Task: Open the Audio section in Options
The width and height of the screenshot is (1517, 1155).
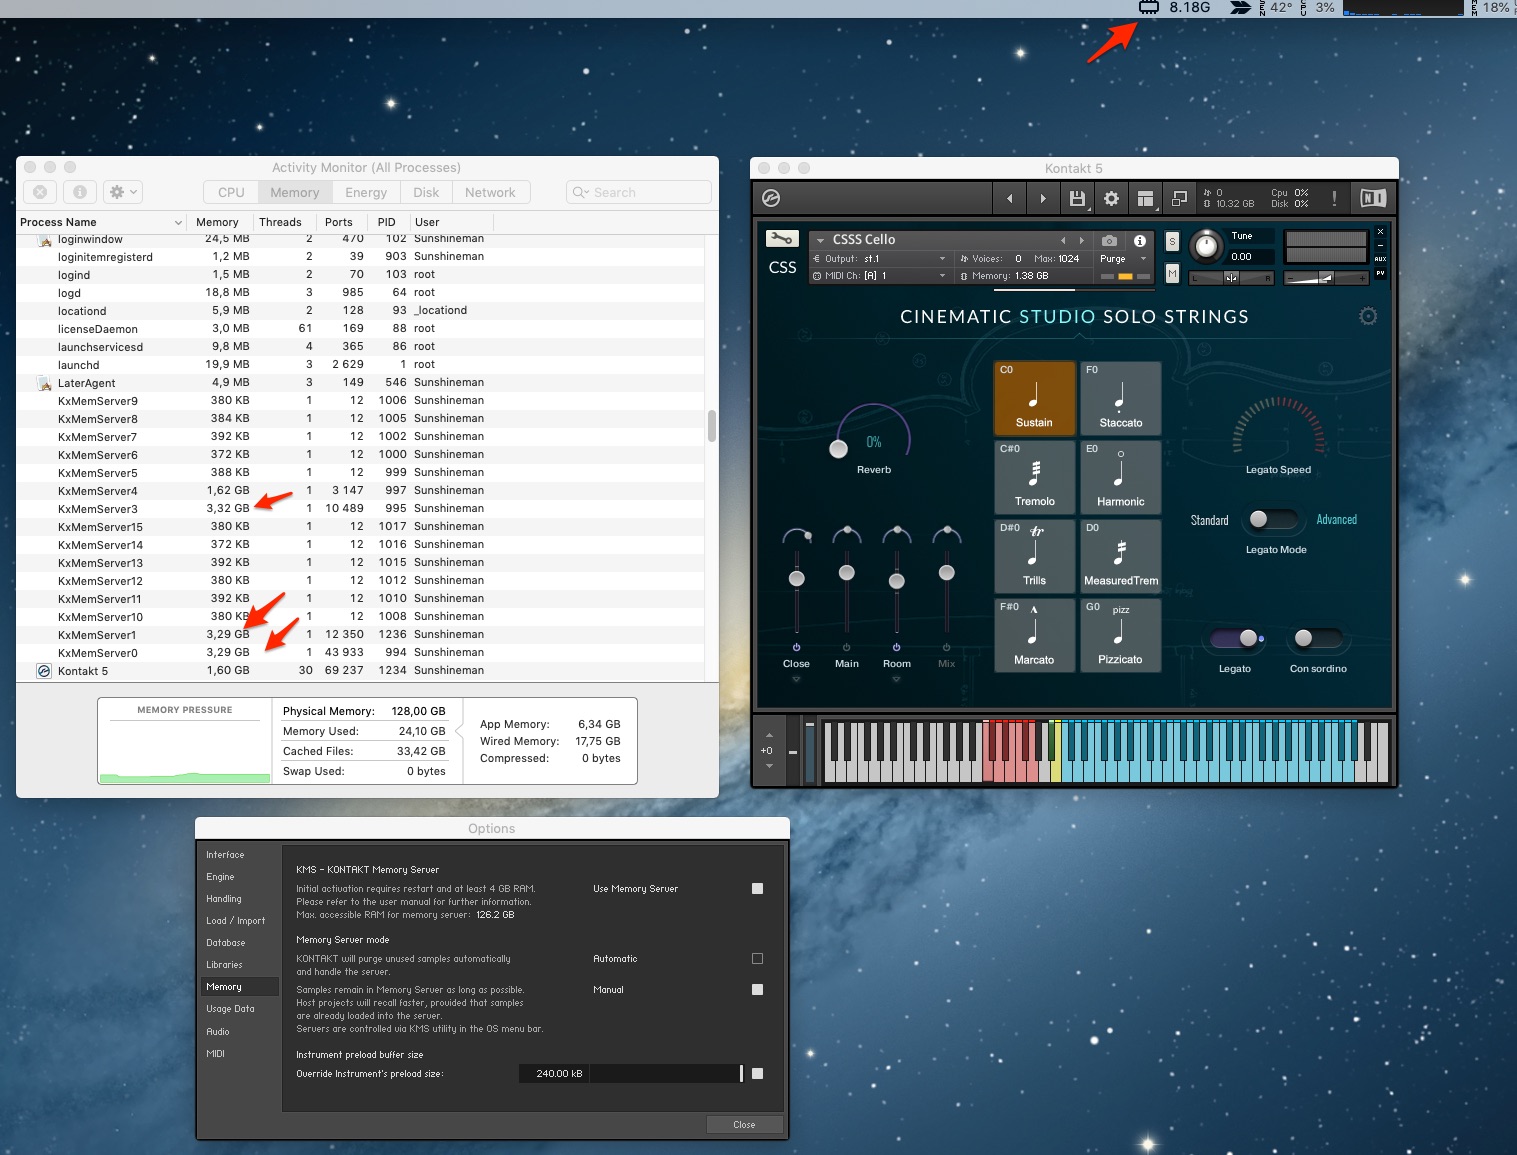Action: [218, 1031]
